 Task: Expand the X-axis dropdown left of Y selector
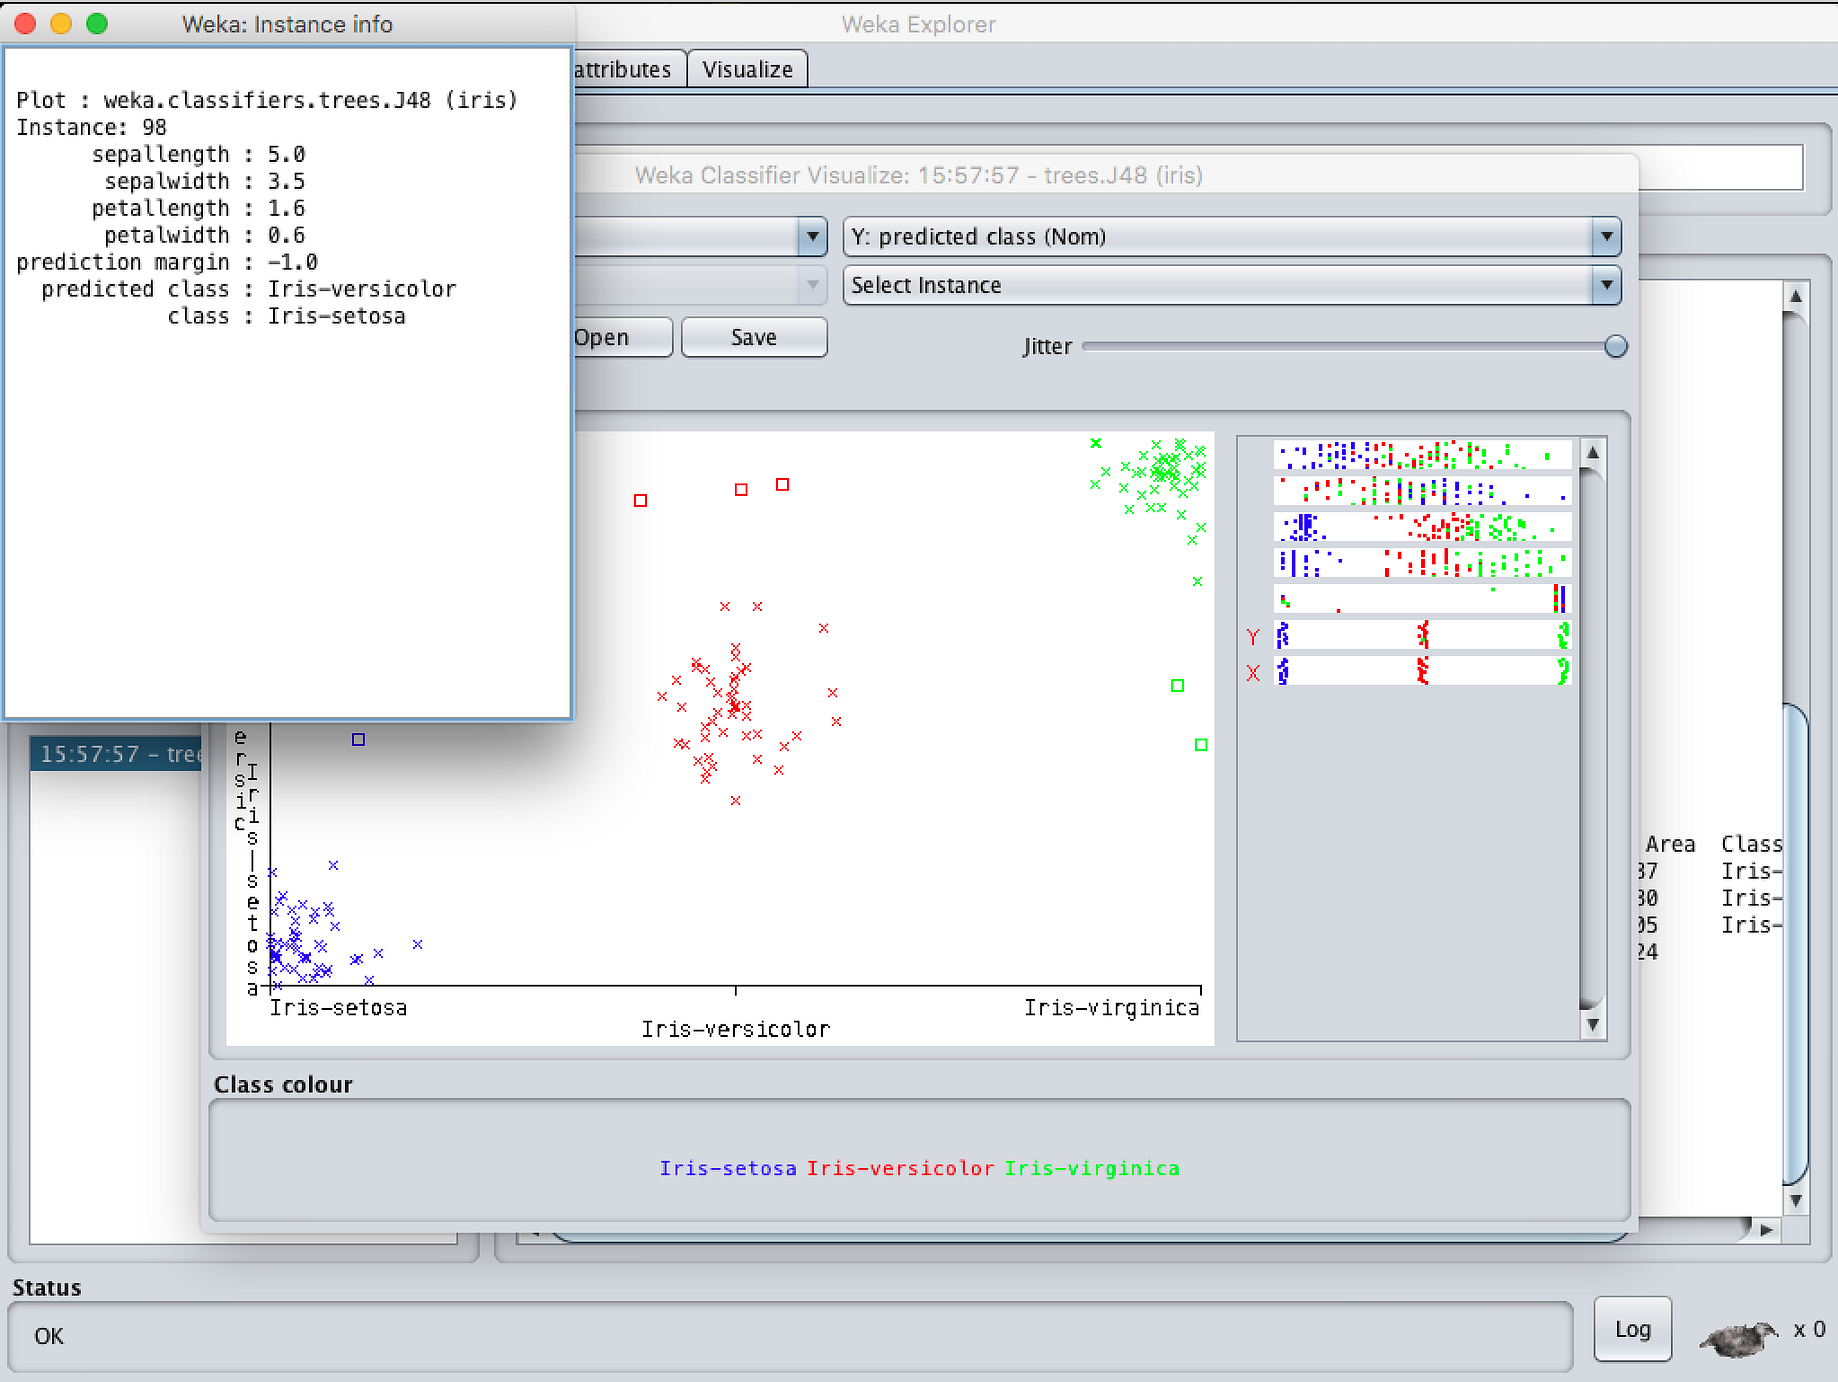(812, 237)
